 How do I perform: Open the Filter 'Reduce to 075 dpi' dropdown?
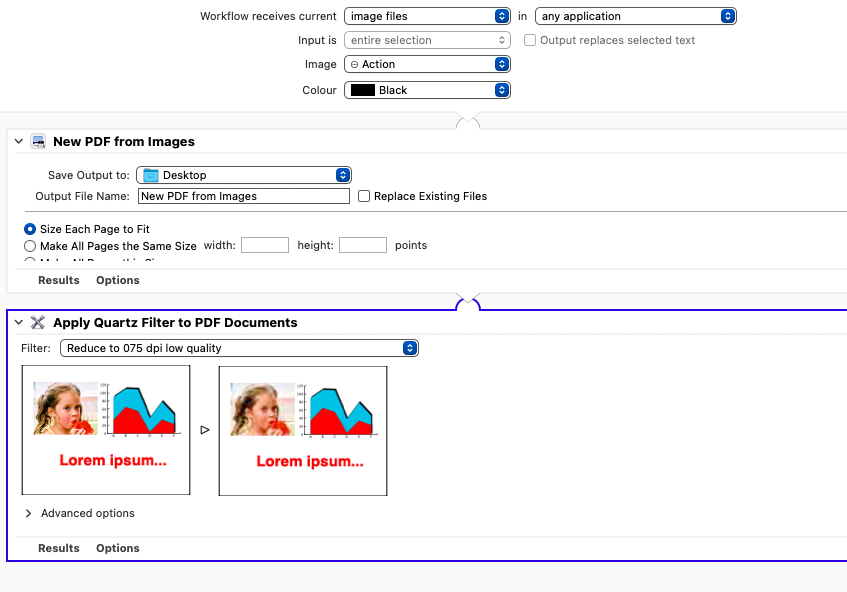click(239, 348)
